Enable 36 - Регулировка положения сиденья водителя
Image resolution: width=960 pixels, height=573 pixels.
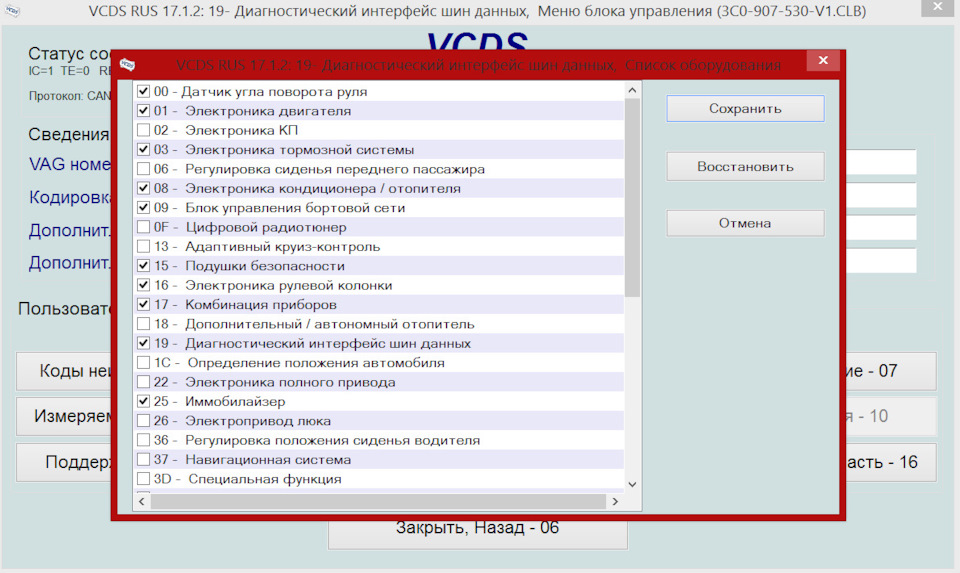pos(143,440)
